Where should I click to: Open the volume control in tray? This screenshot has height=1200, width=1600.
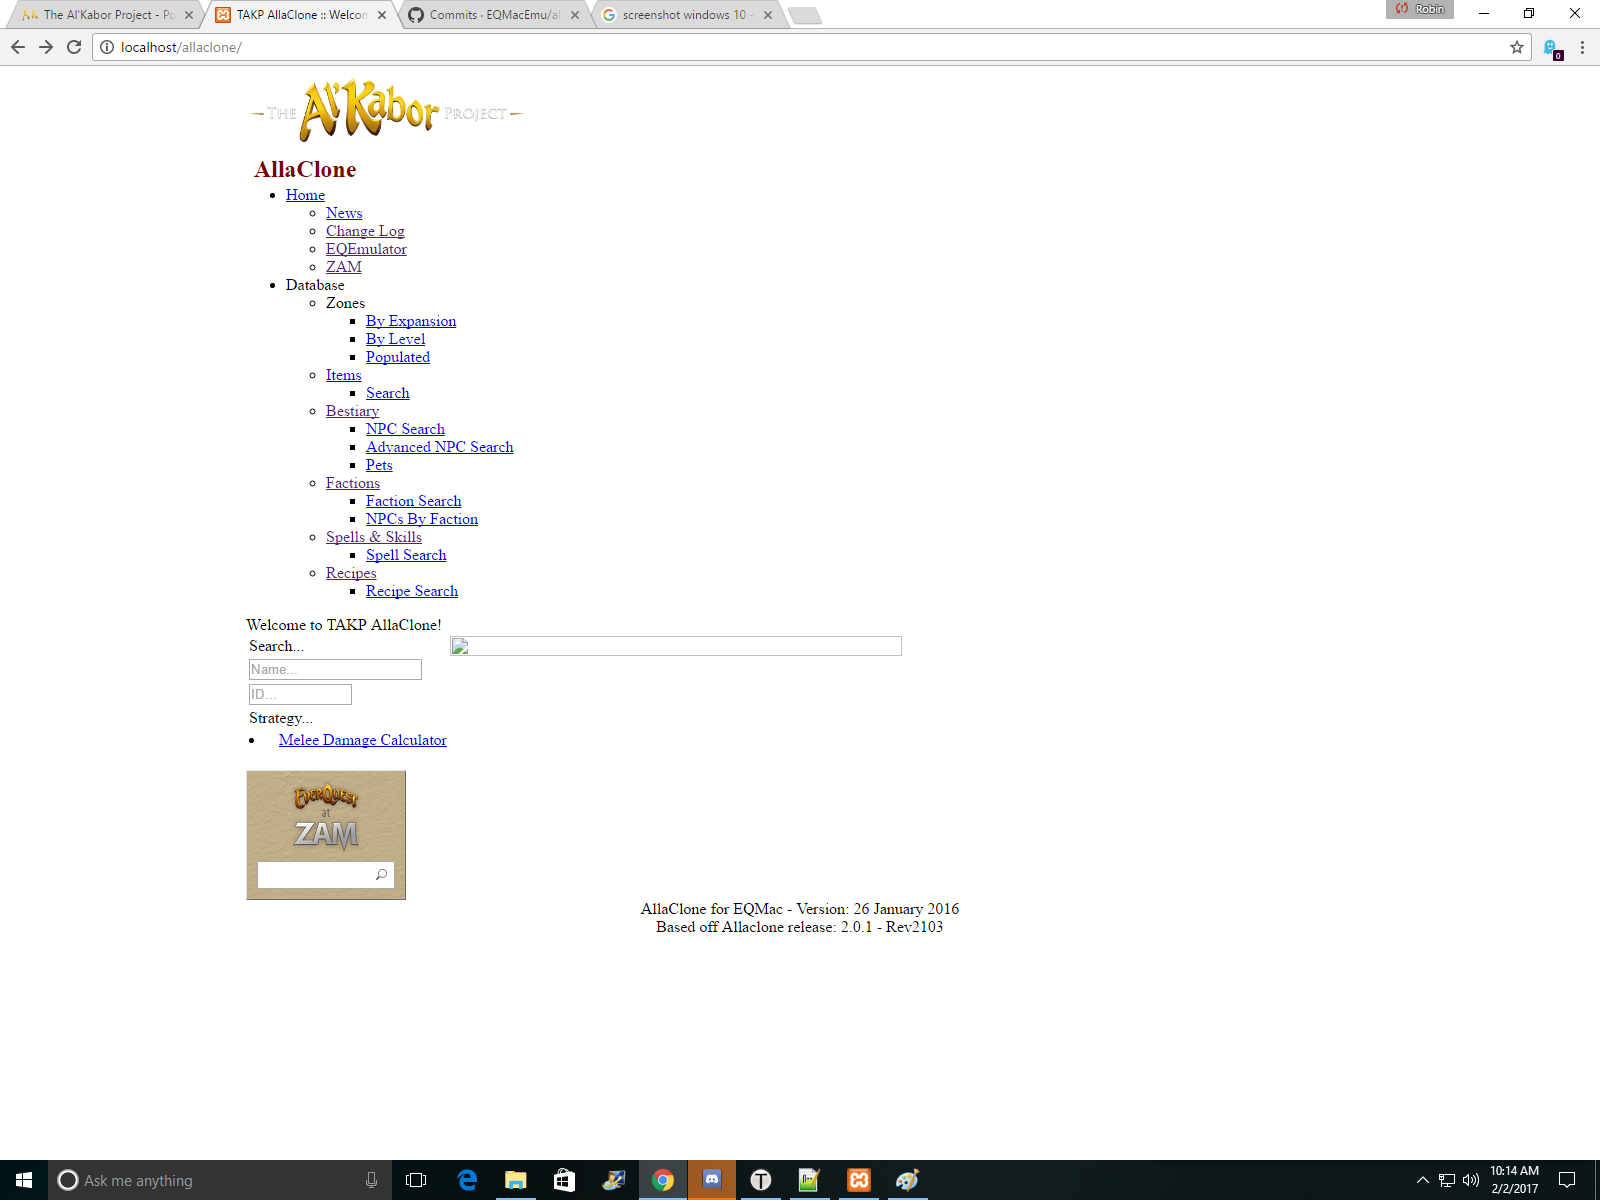[1471, 1180]
